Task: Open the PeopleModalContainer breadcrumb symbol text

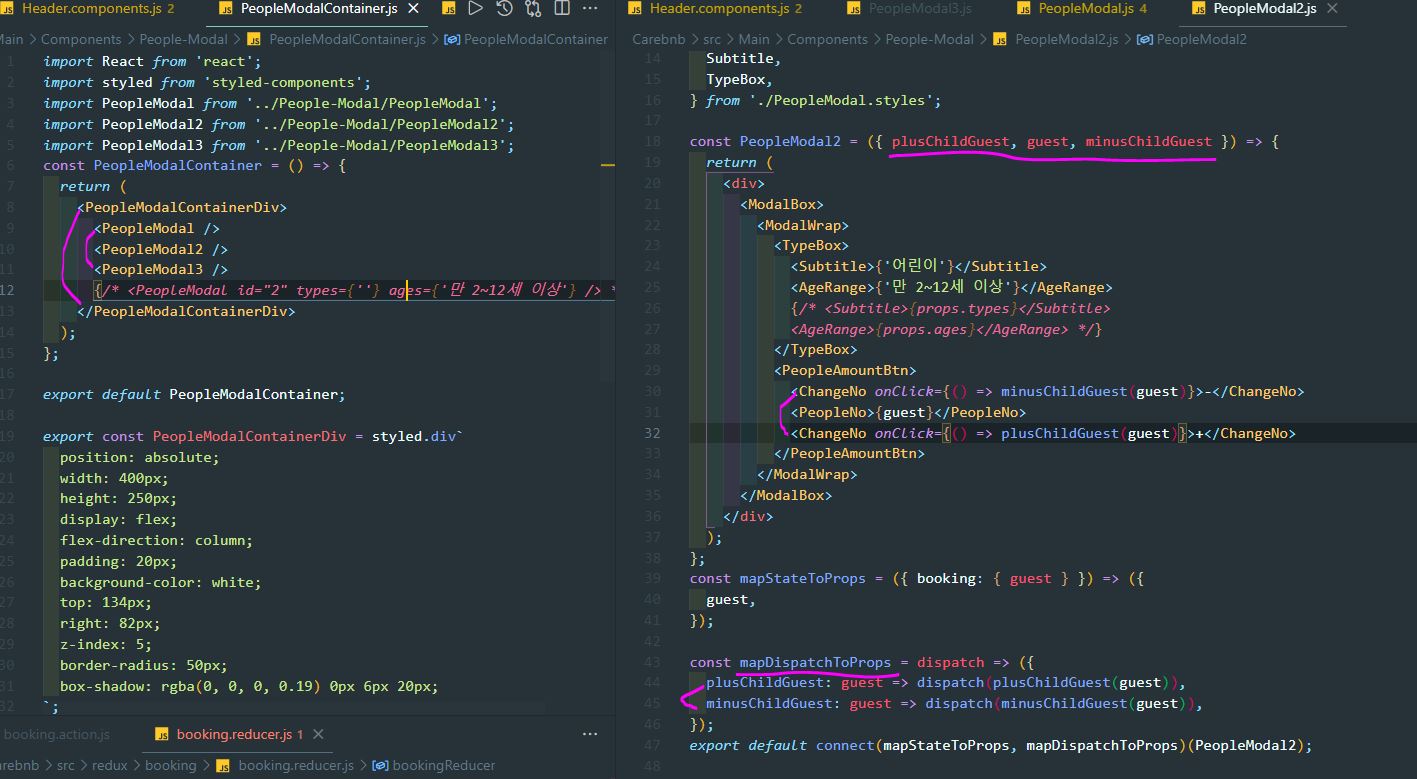Action: (536, 39)
